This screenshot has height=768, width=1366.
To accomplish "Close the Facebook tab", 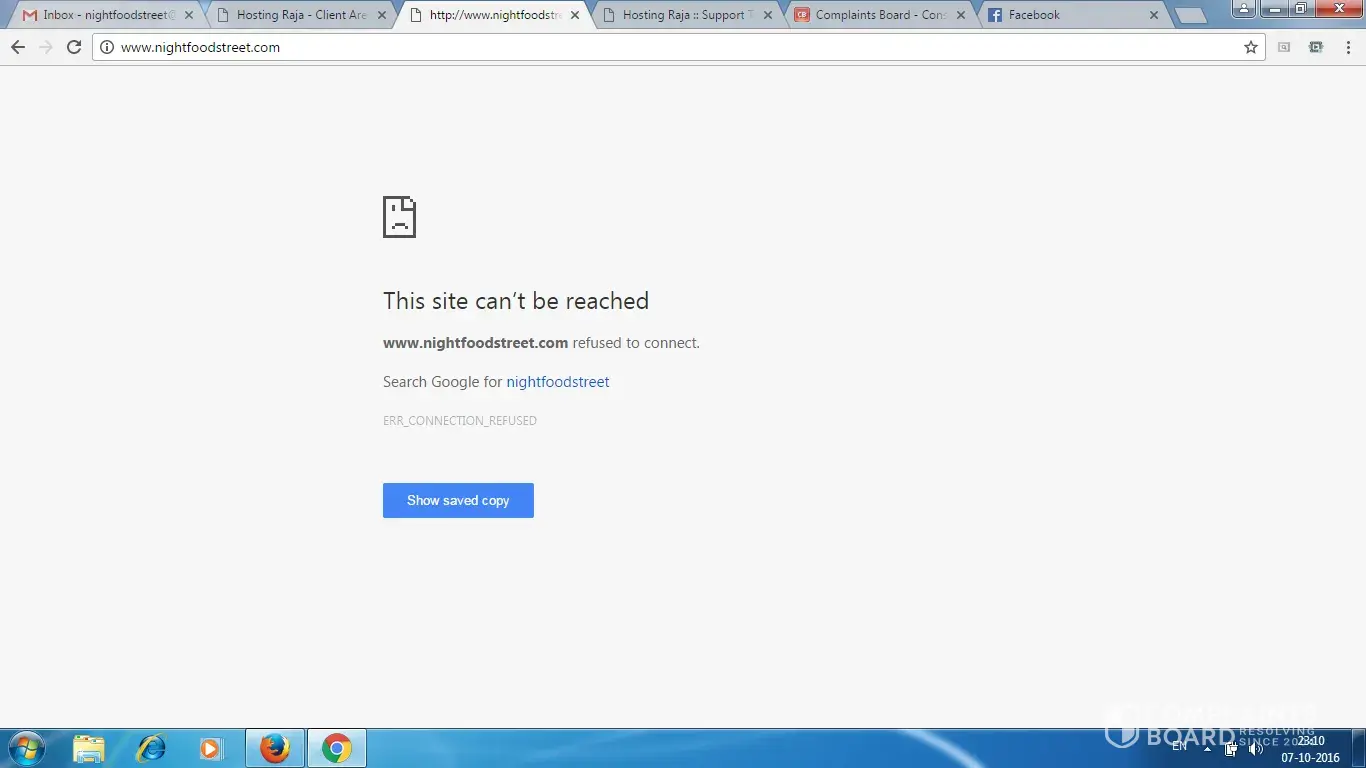I will pos(1154,15).
